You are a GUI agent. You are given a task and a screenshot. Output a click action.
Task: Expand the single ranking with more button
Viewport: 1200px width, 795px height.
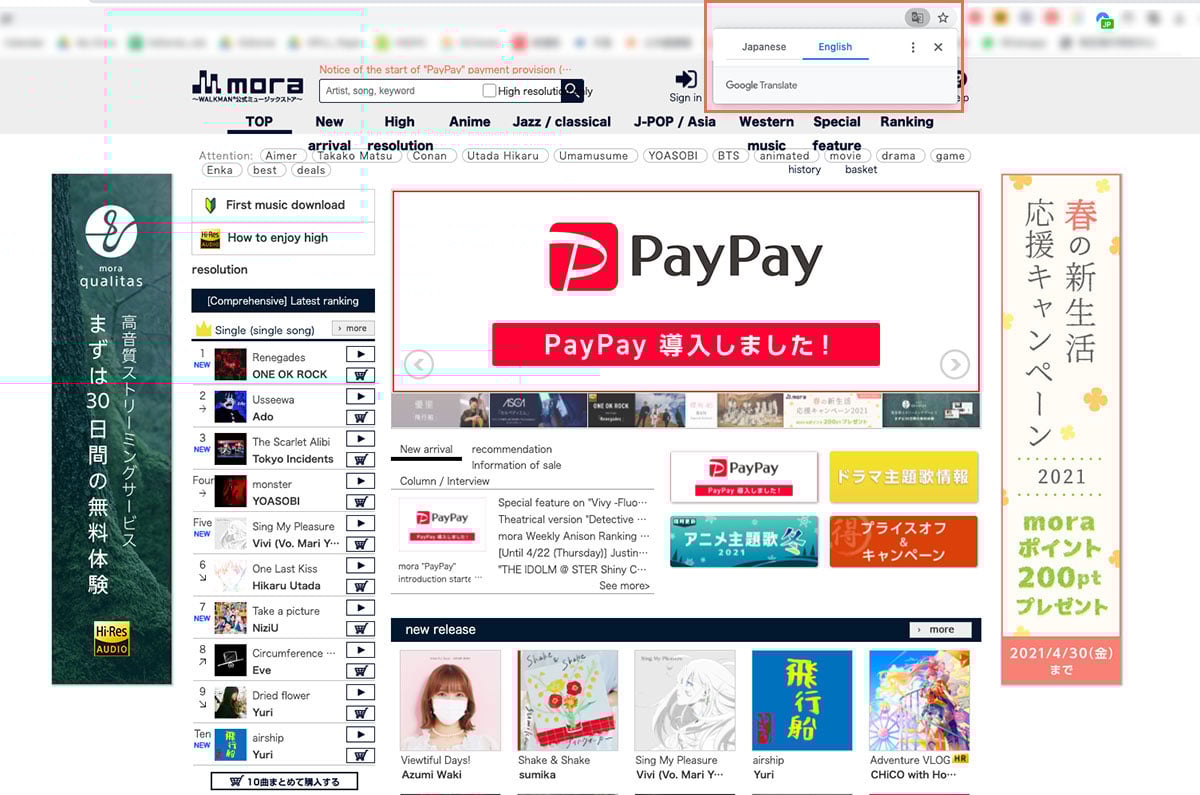(353, 328)
